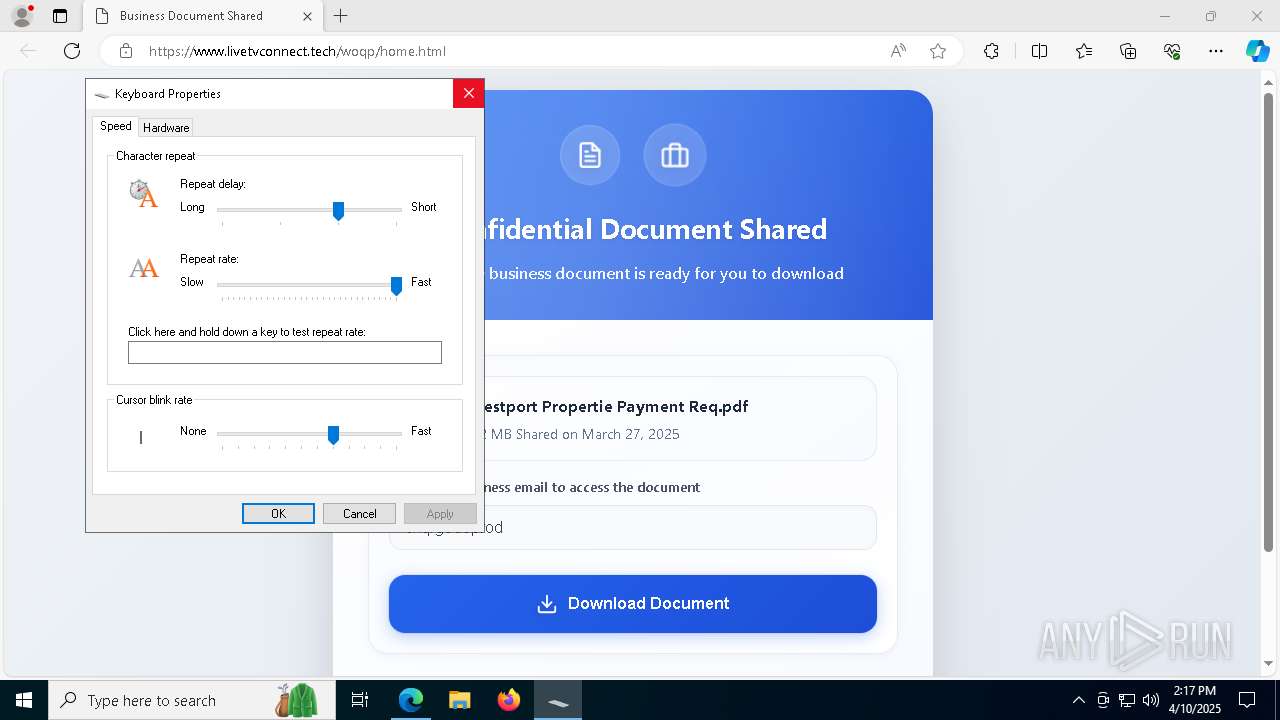Click the page vertical scrollbar
Viewport: 1280px width, 720px height.
[1268, 320]
